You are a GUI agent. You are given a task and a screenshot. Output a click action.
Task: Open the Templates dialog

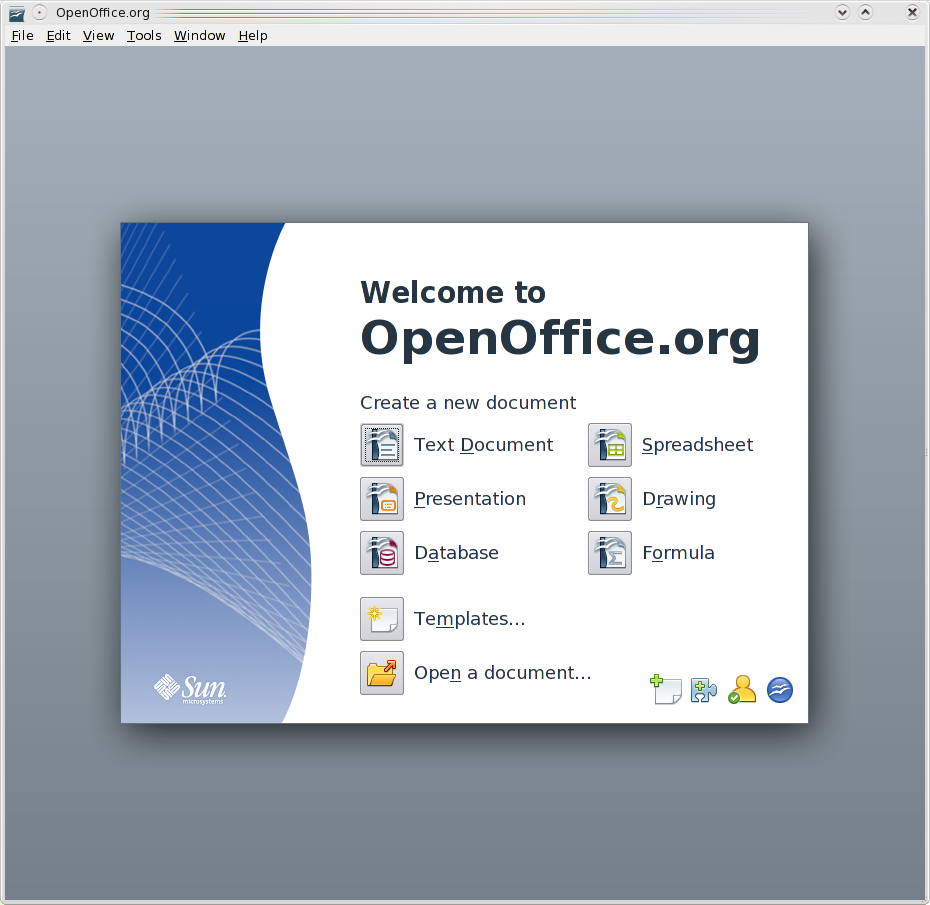click(x=382, y=619)
